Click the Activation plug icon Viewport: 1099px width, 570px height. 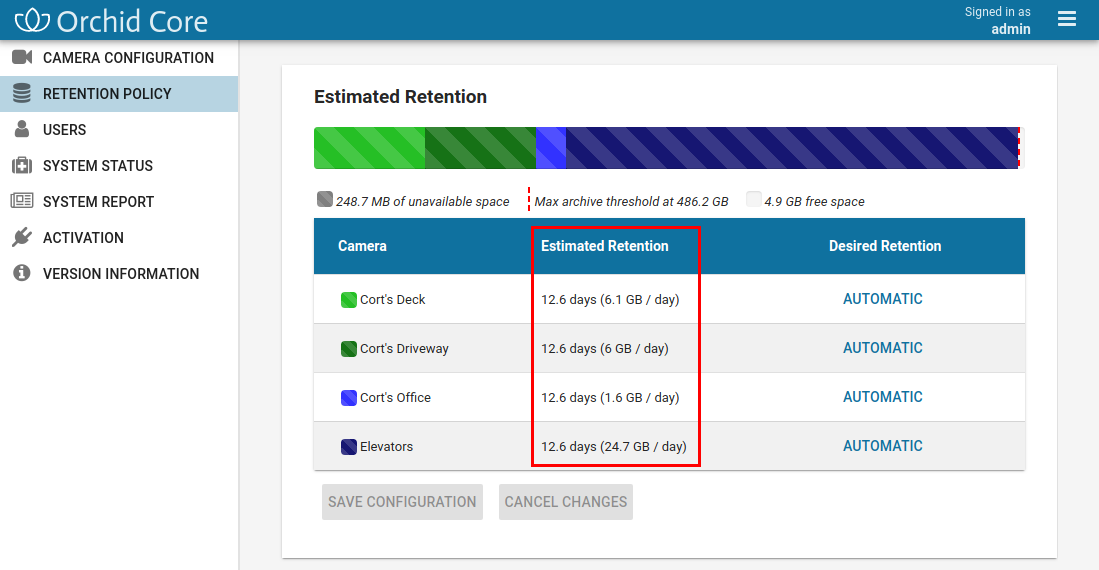coord(22,237)
